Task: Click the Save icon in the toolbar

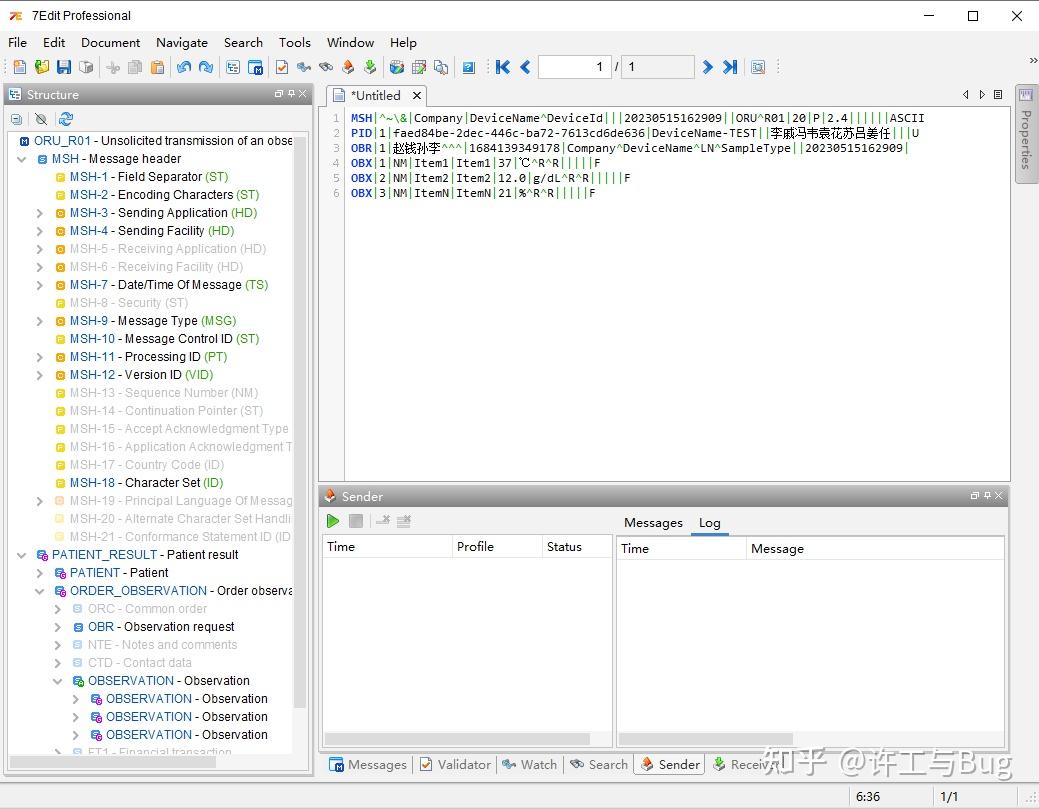Action: [x=63, y=67]
